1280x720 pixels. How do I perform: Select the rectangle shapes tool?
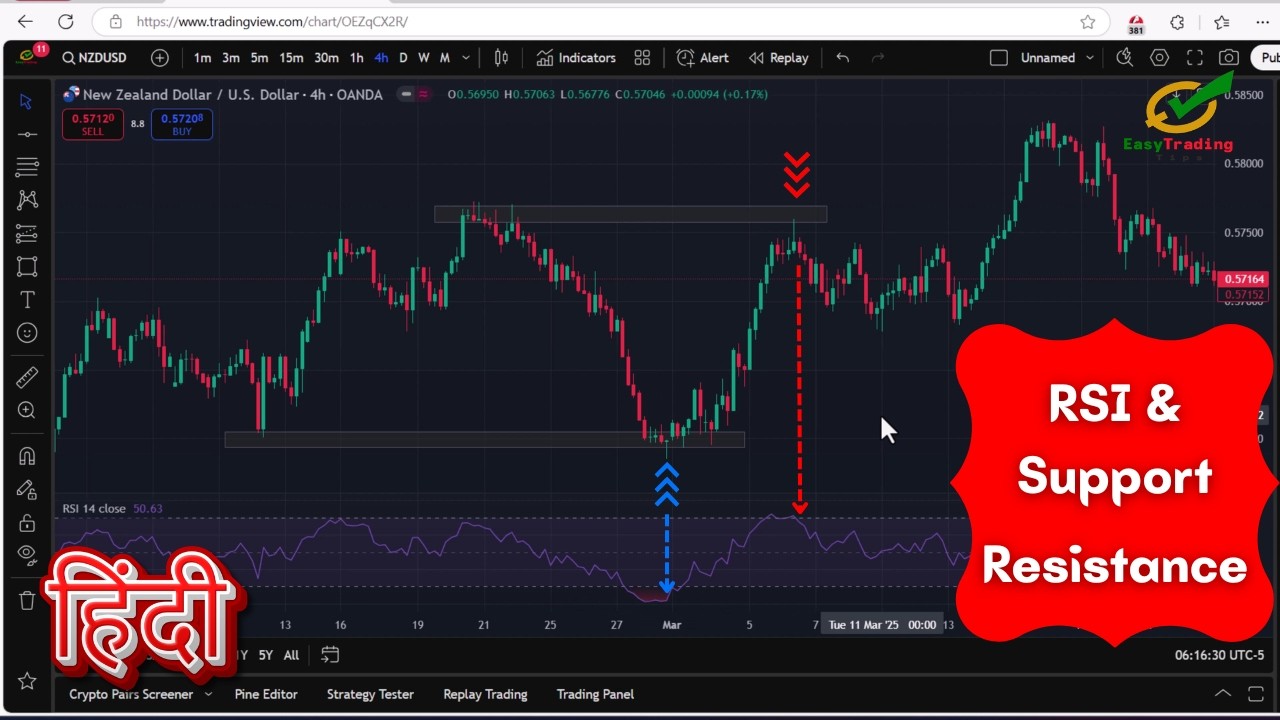pos(27,266)
